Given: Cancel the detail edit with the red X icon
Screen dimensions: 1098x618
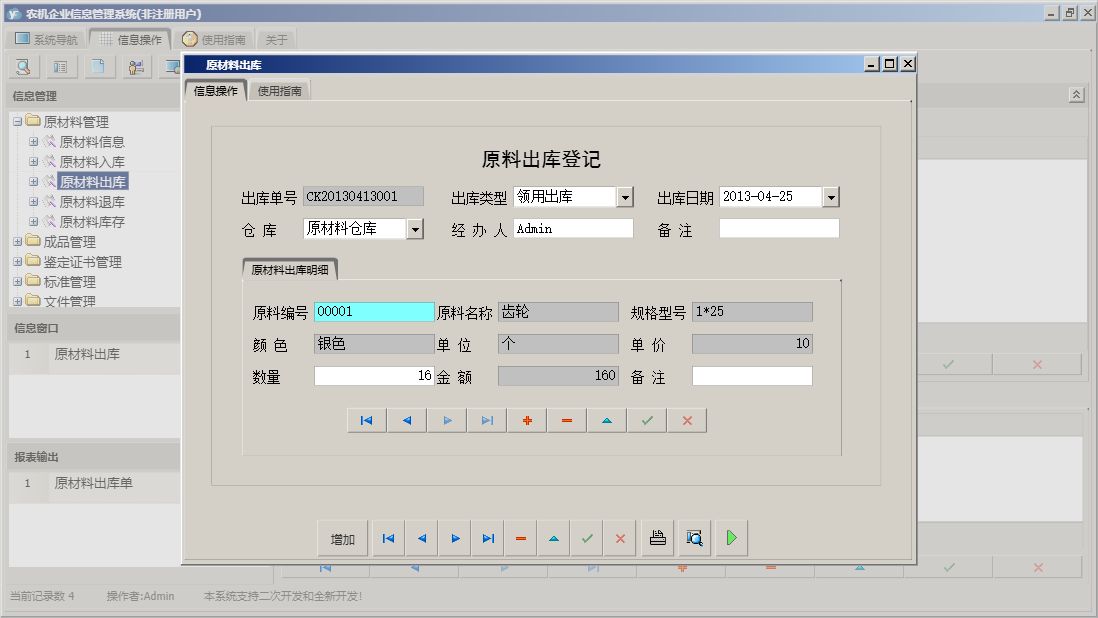Looking at the screenshot, I should [686, 420].
